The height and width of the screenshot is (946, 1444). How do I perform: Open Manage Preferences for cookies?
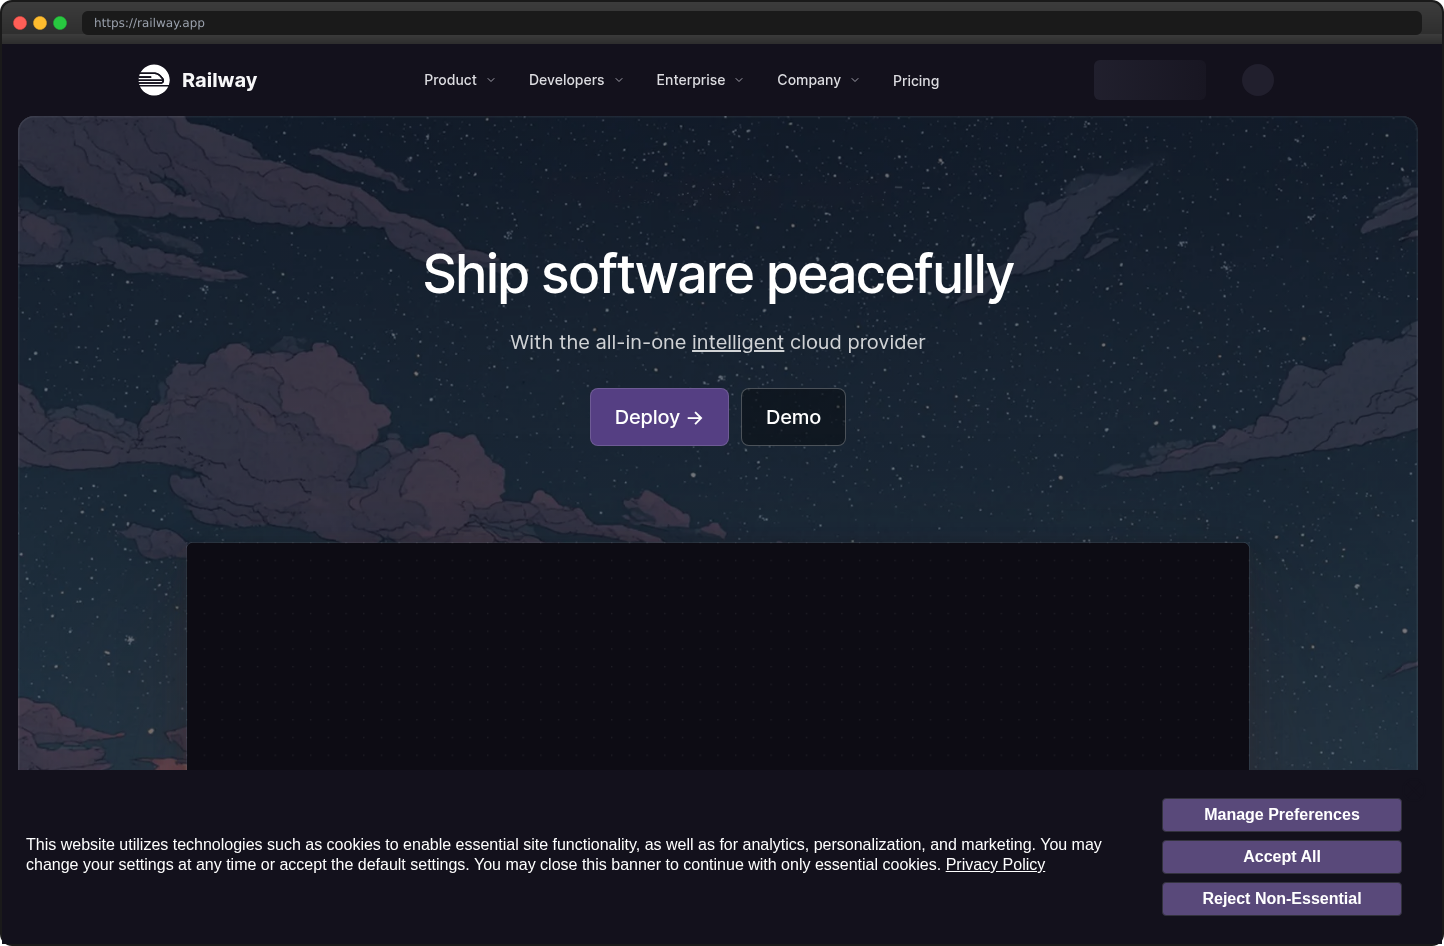pyautogui.click(x=1281, y=815)
